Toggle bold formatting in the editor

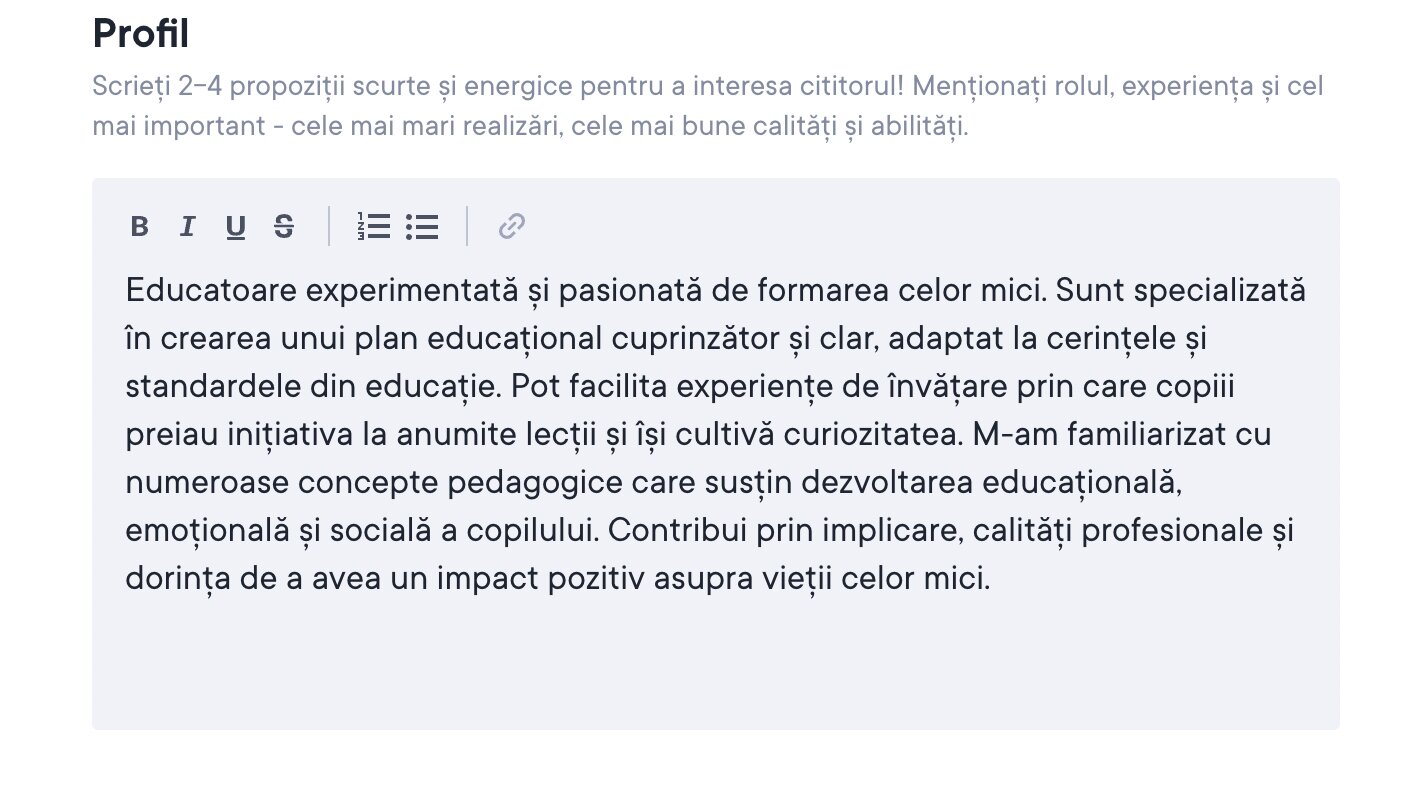tap(140, 227)
